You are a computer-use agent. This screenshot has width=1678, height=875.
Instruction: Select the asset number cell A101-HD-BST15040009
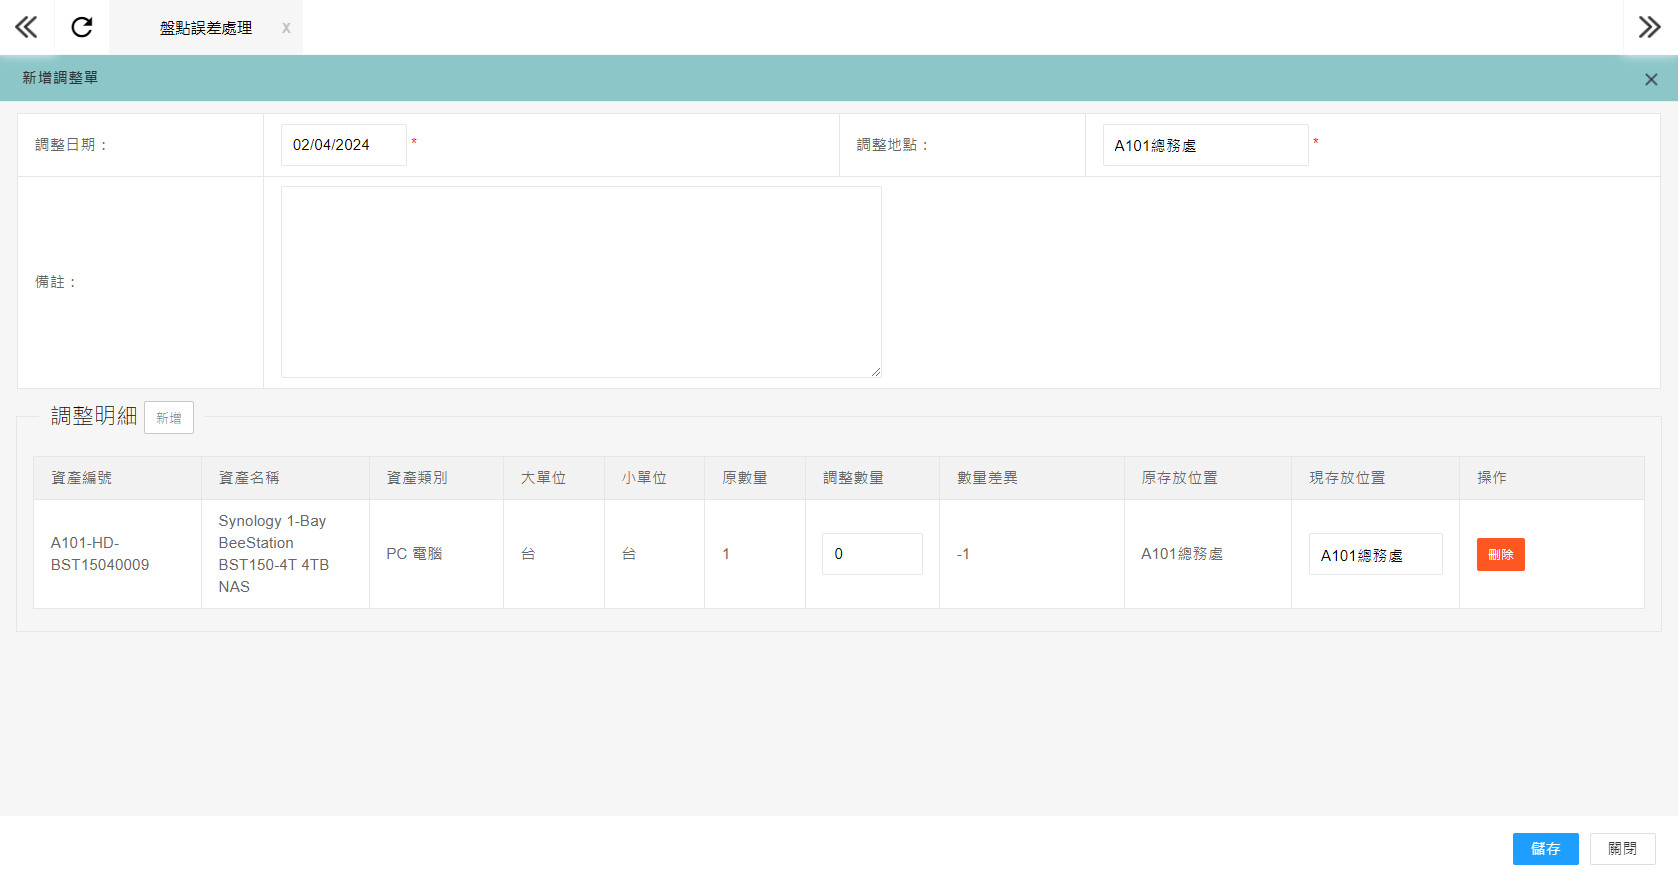100,554
